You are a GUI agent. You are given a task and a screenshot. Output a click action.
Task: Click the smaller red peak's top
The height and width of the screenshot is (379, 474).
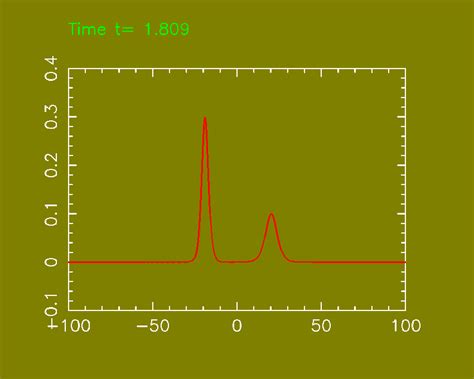[x=272, y=214]
